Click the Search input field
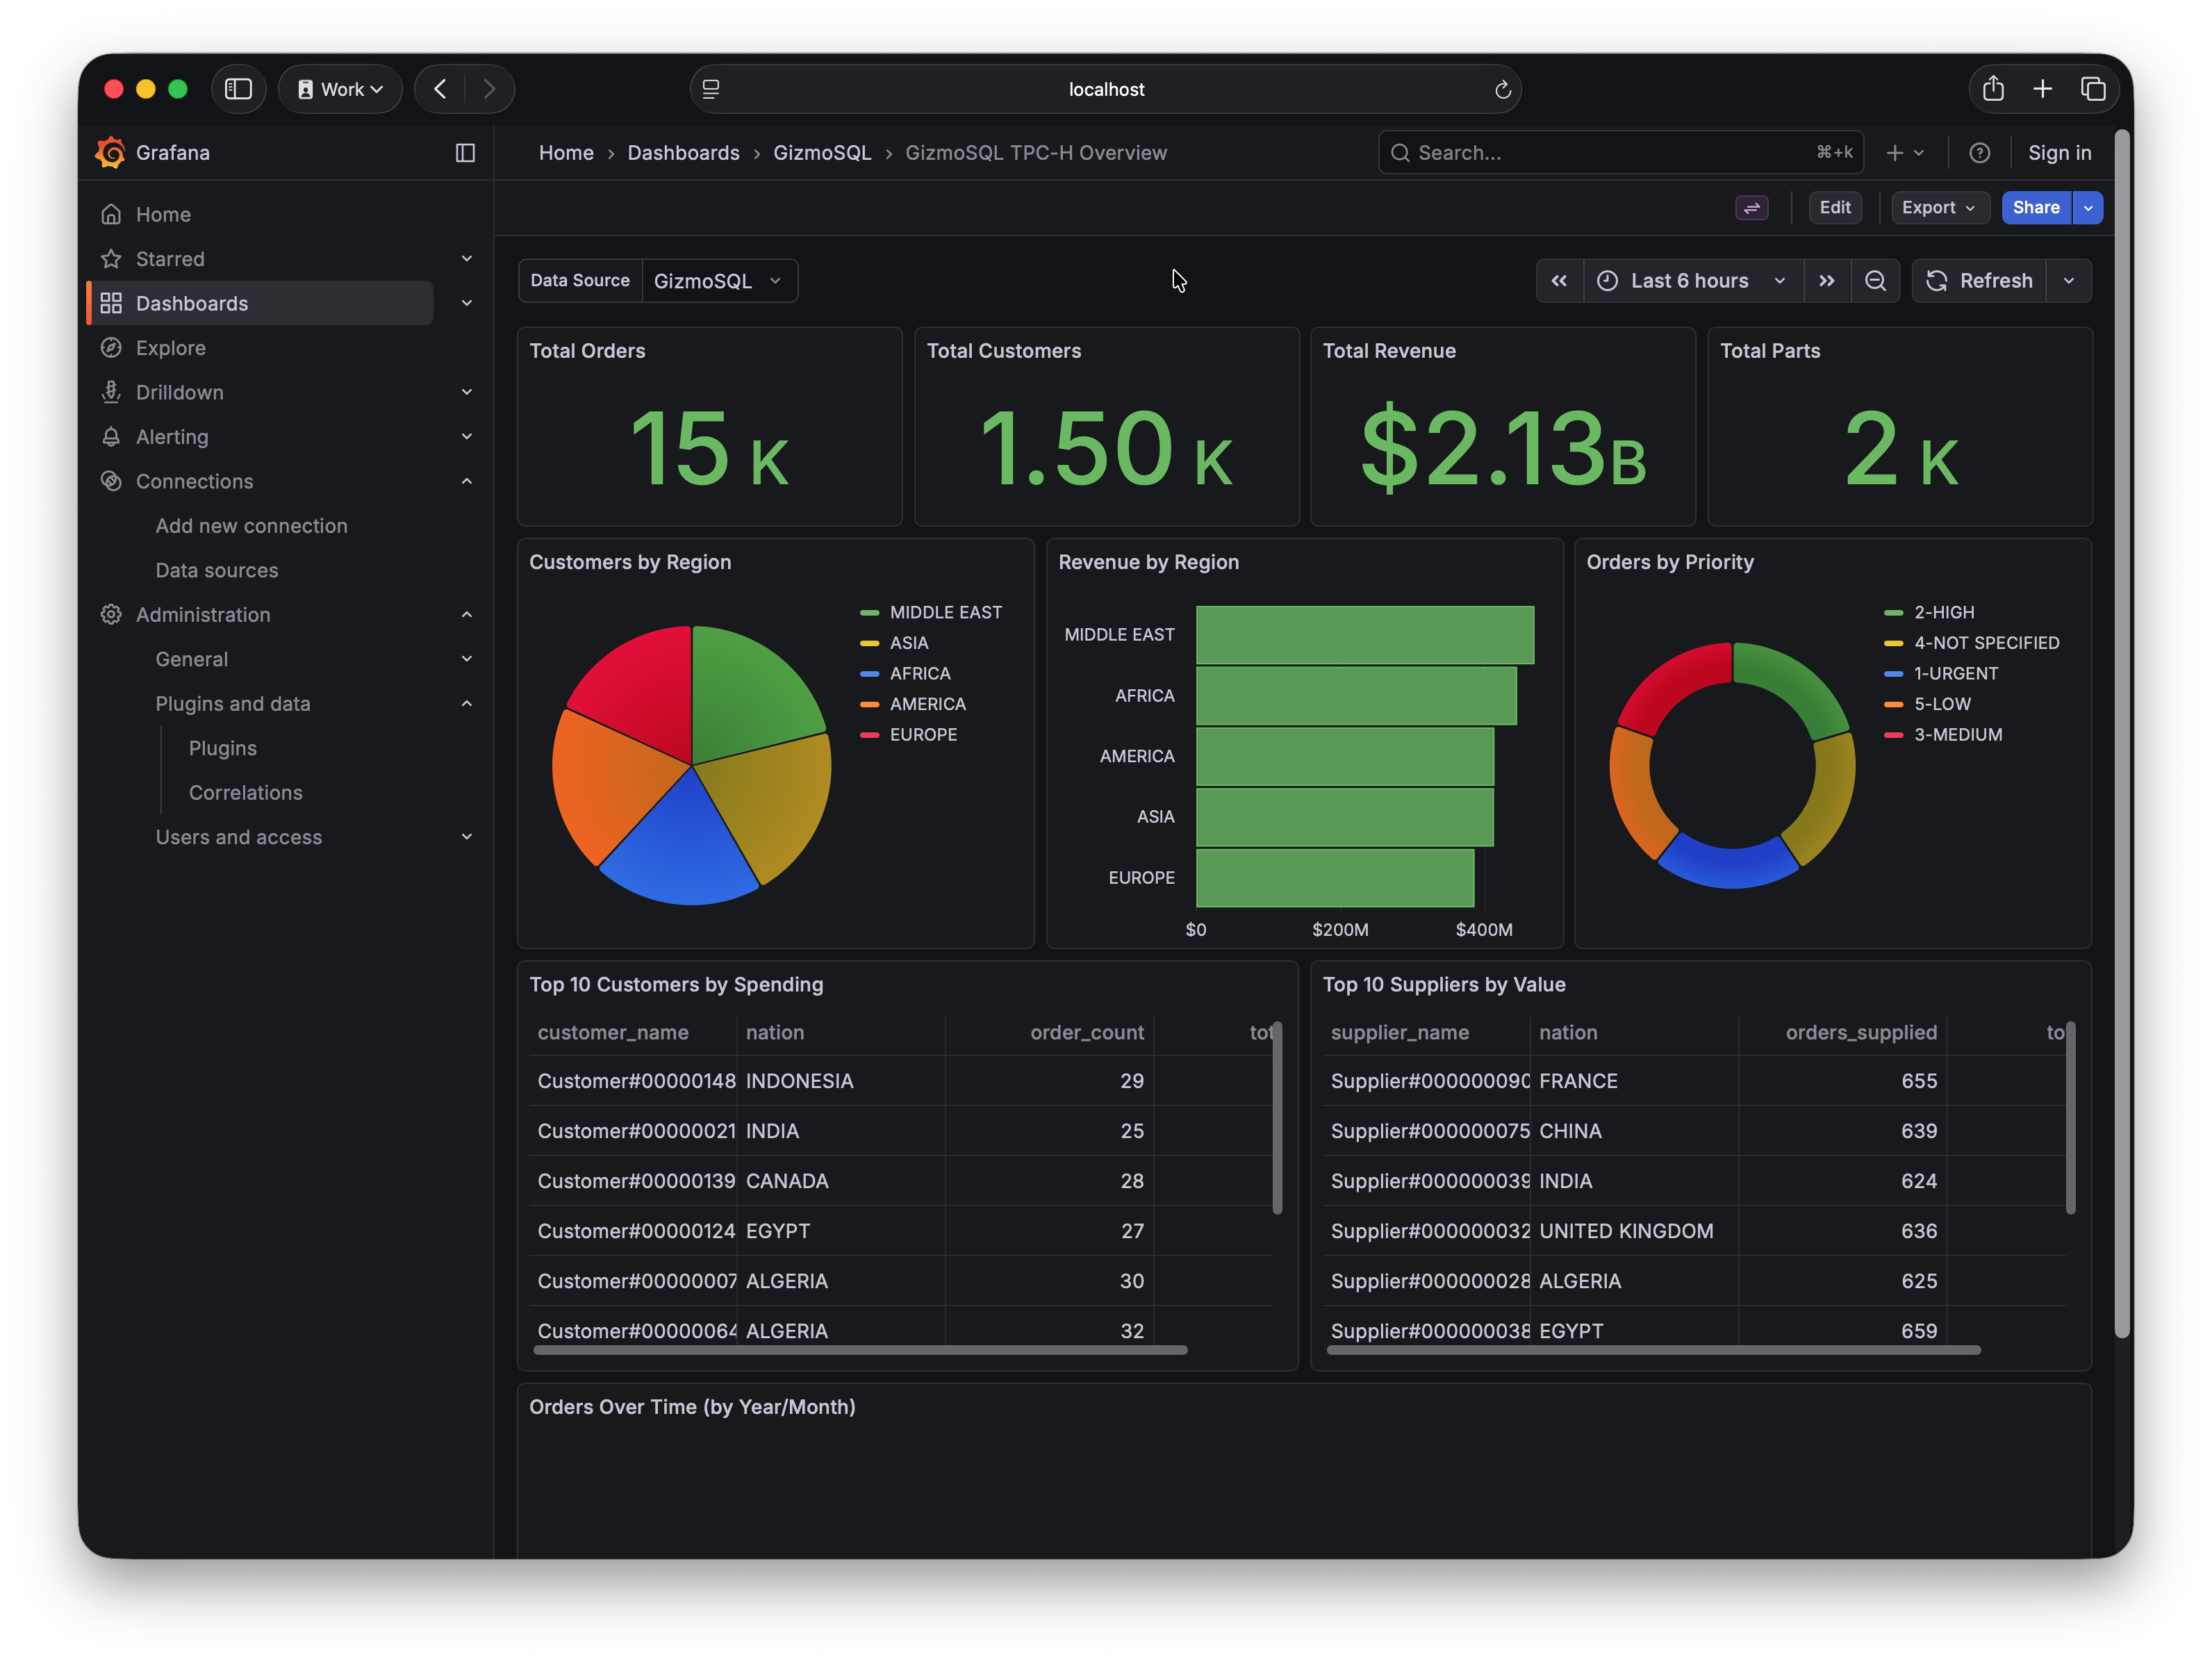Screen dimensions: 2212x1662 pyautogui.click(x=1620, y=153)
